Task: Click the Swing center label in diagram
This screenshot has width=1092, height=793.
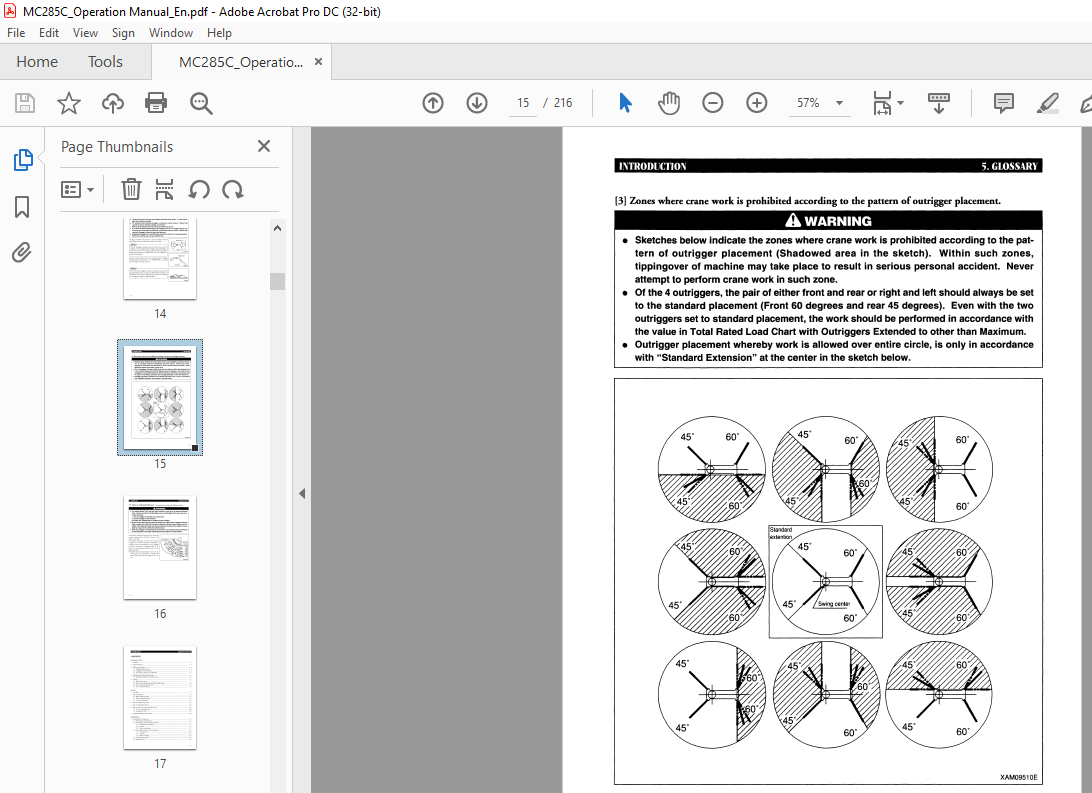Action: (x=834, y=604)
